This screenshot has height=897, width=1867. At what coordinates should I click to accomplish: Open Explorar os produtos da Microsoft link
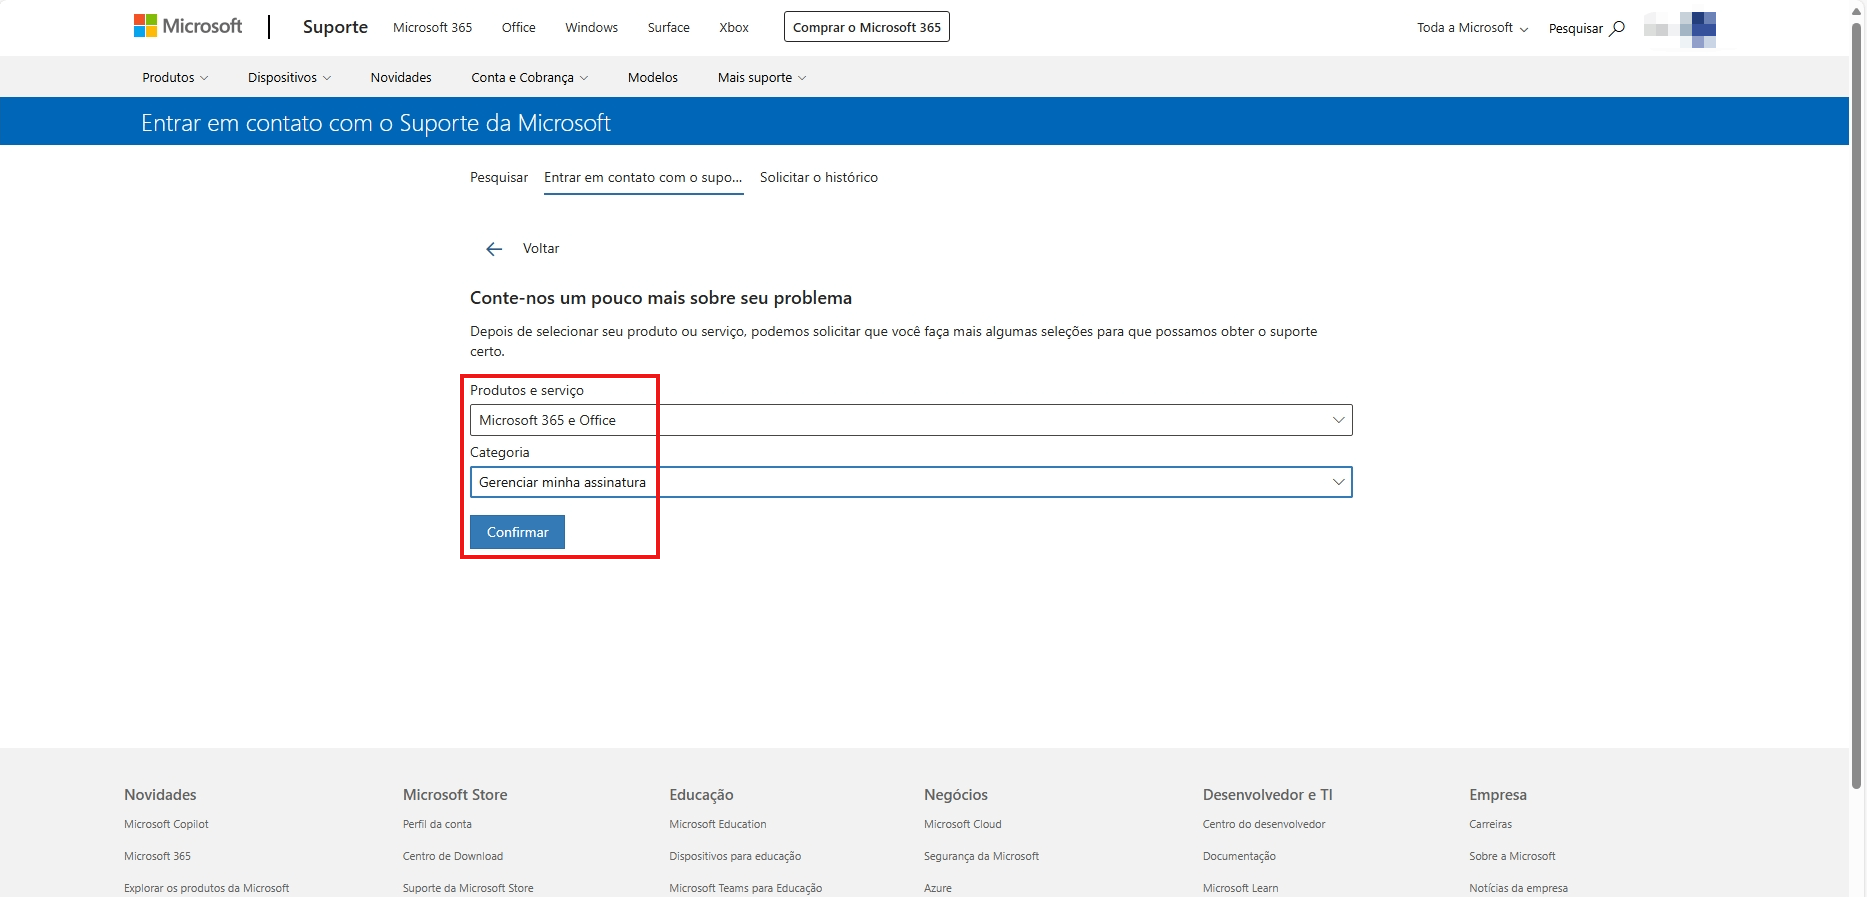[x=206, y=888]
